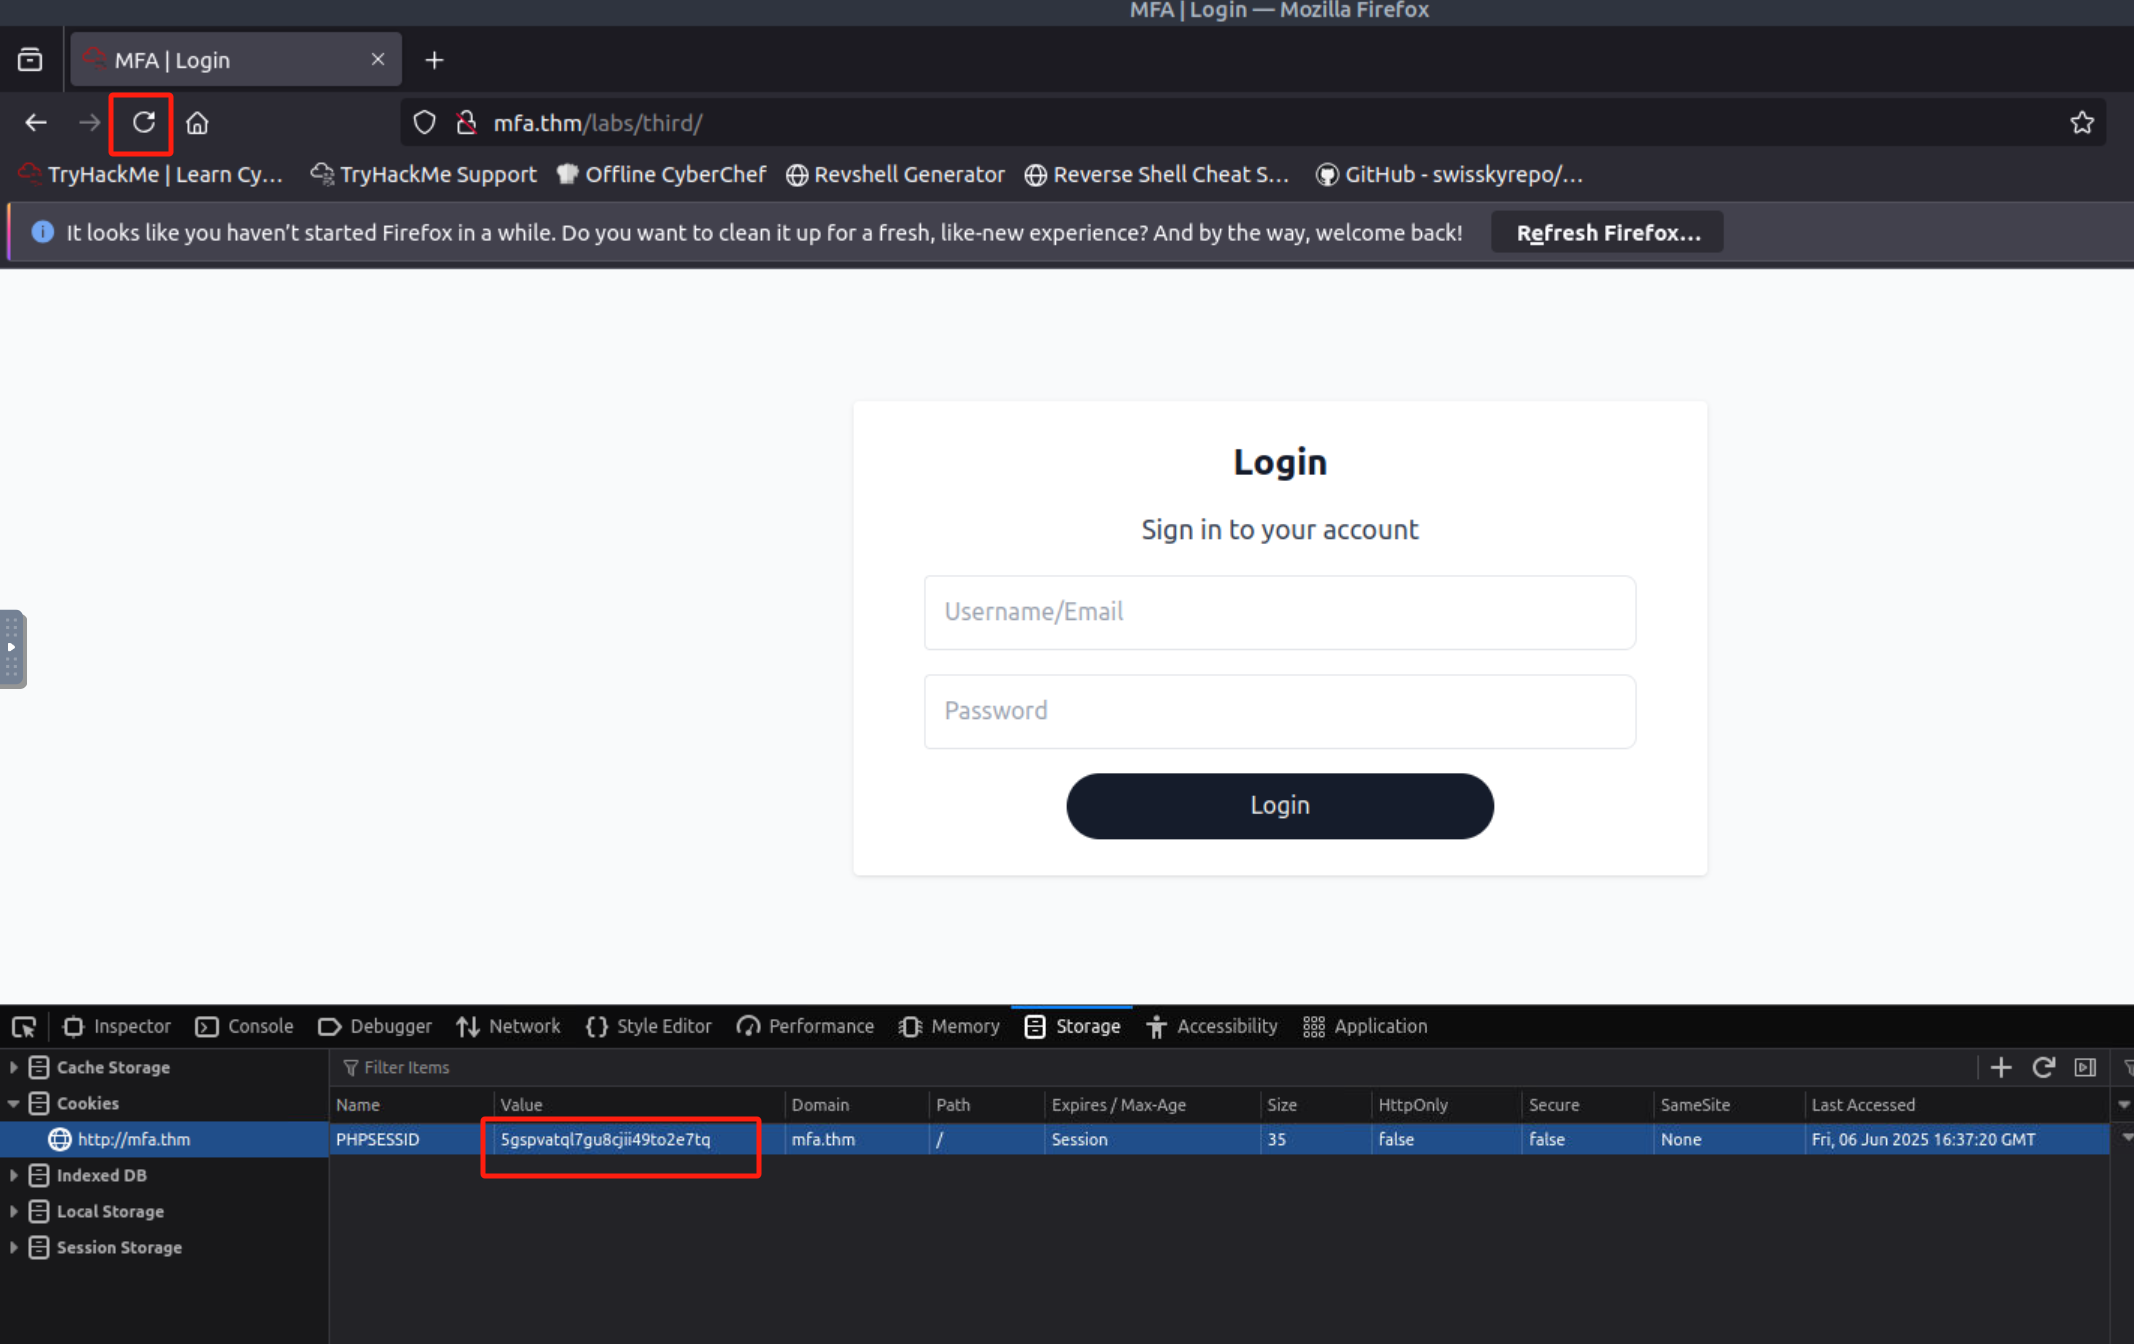Open Firefox View tab list icon
Image resolution: width=2134 pixels, height=1344 pixels.
coord(30,60)
